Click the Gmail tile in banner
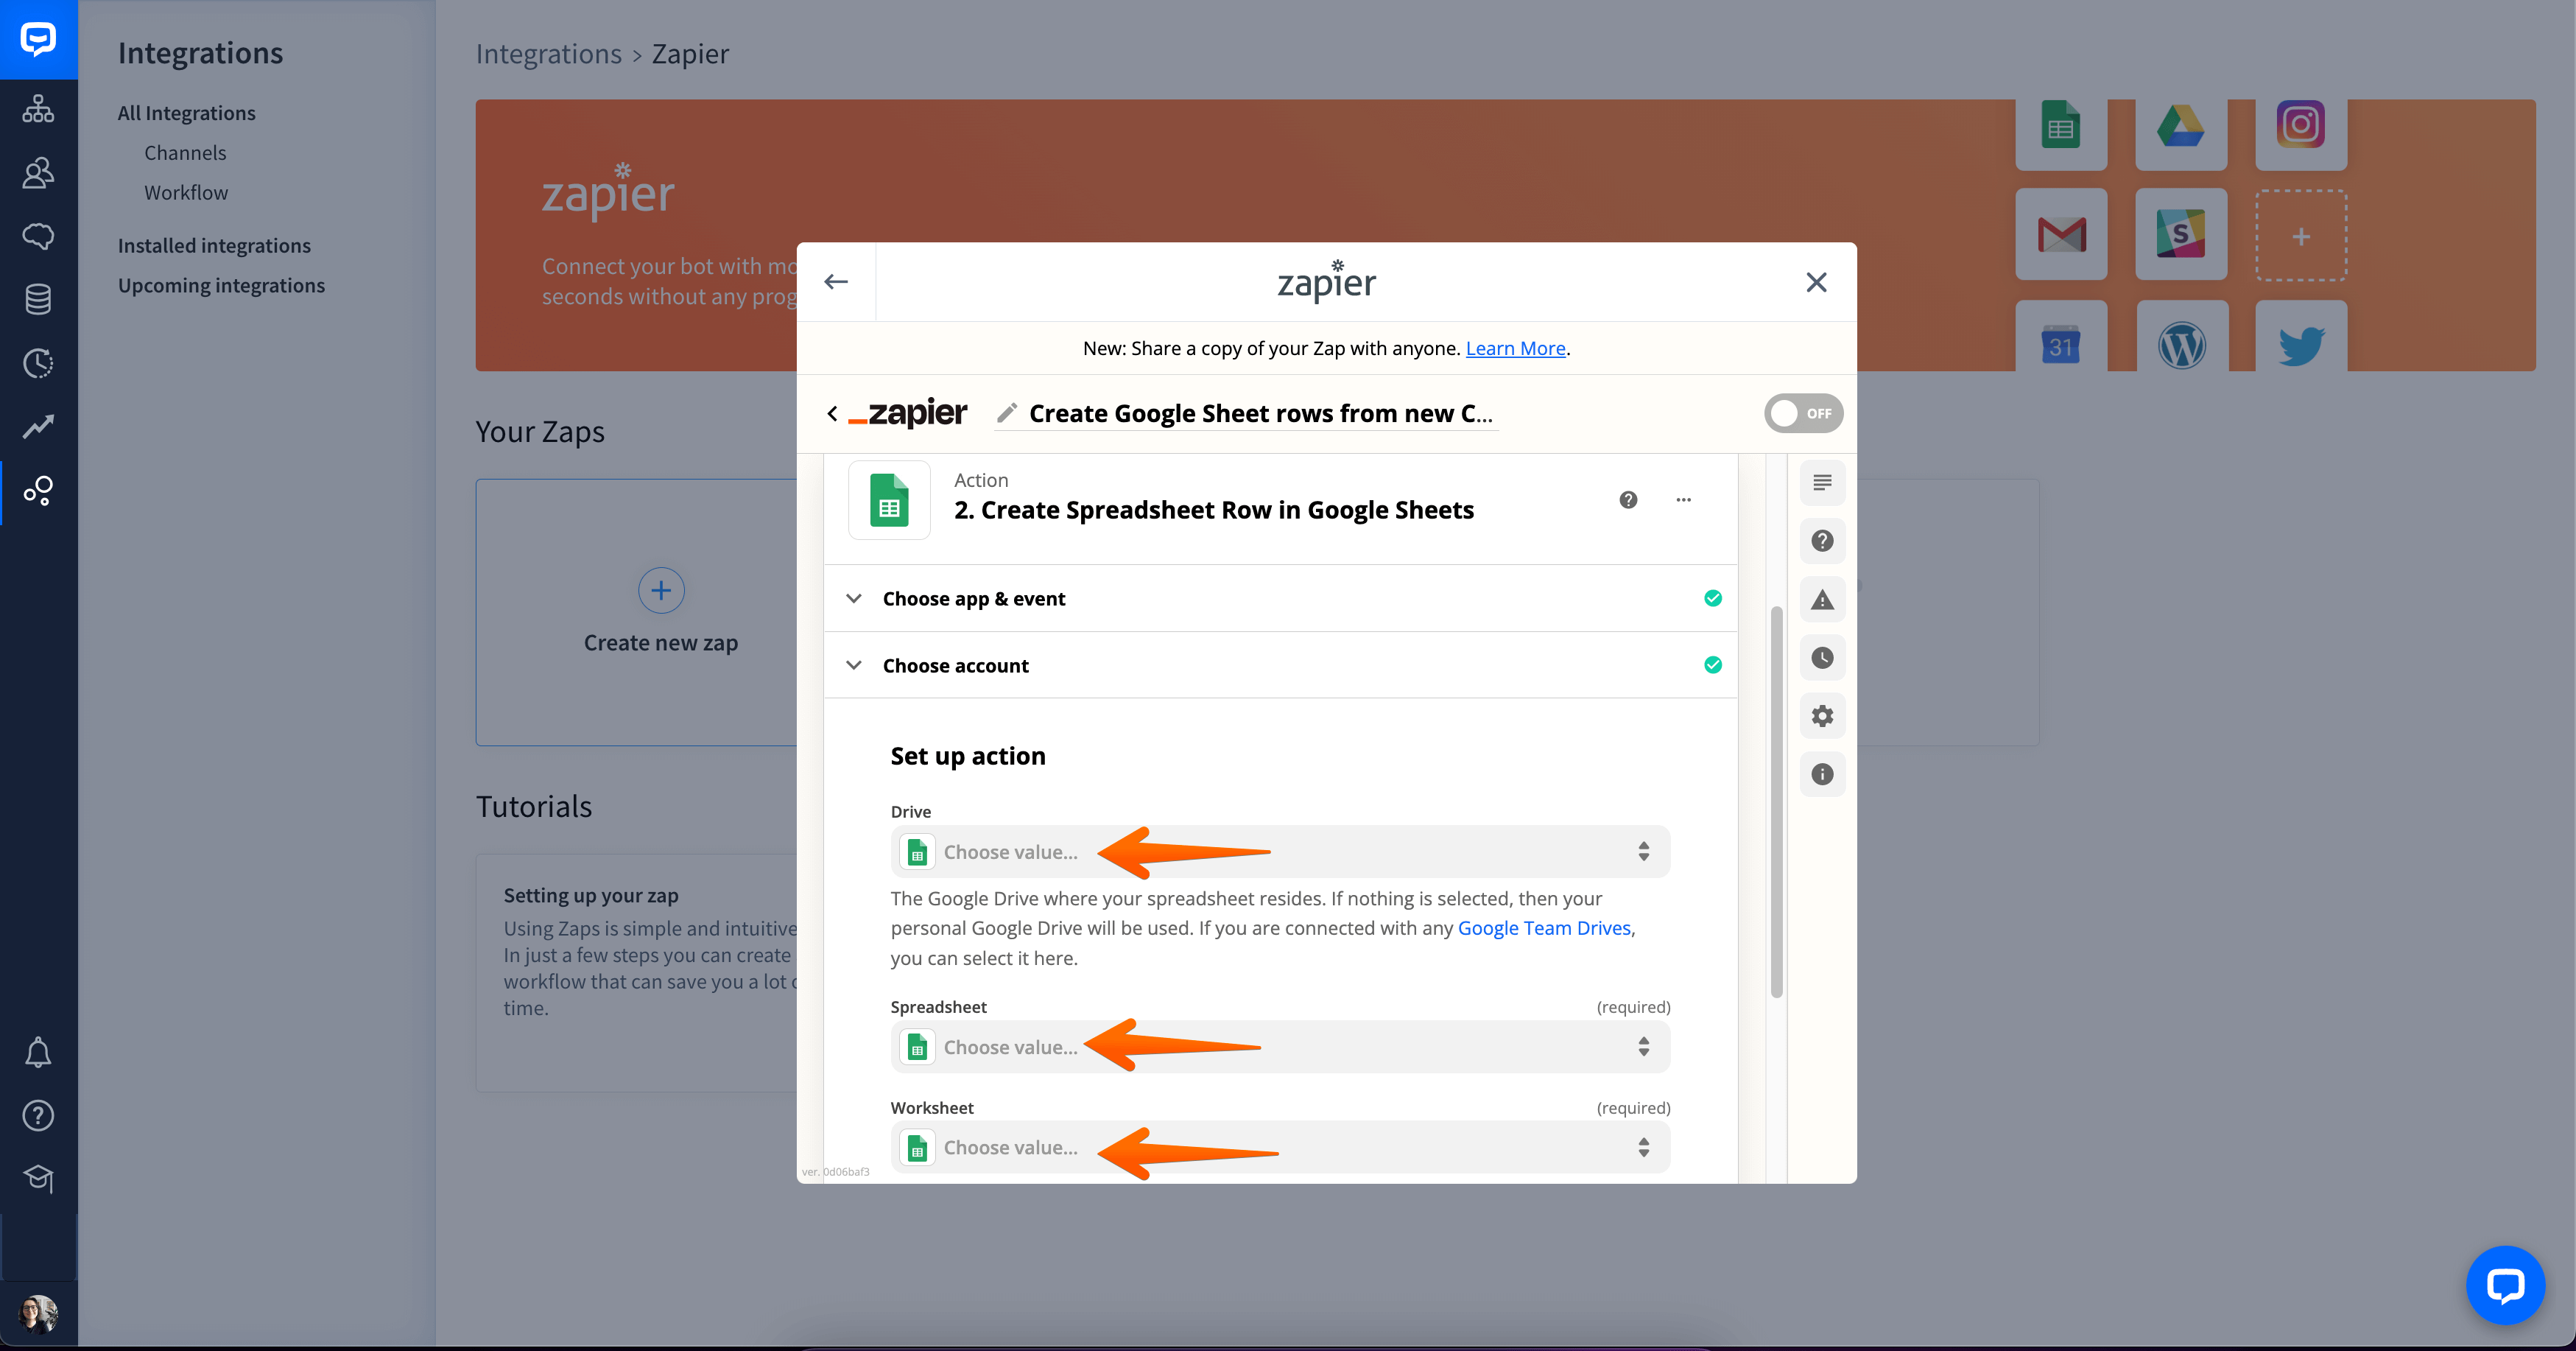 (2061, 235)
